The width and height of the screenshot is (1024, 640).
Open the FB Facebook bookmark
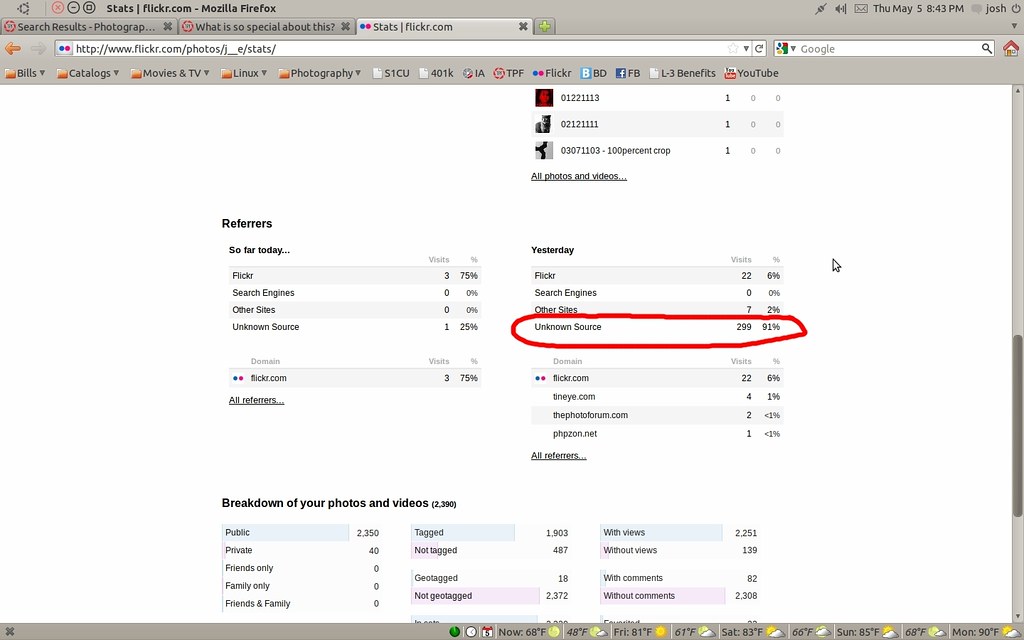(628, 73)
